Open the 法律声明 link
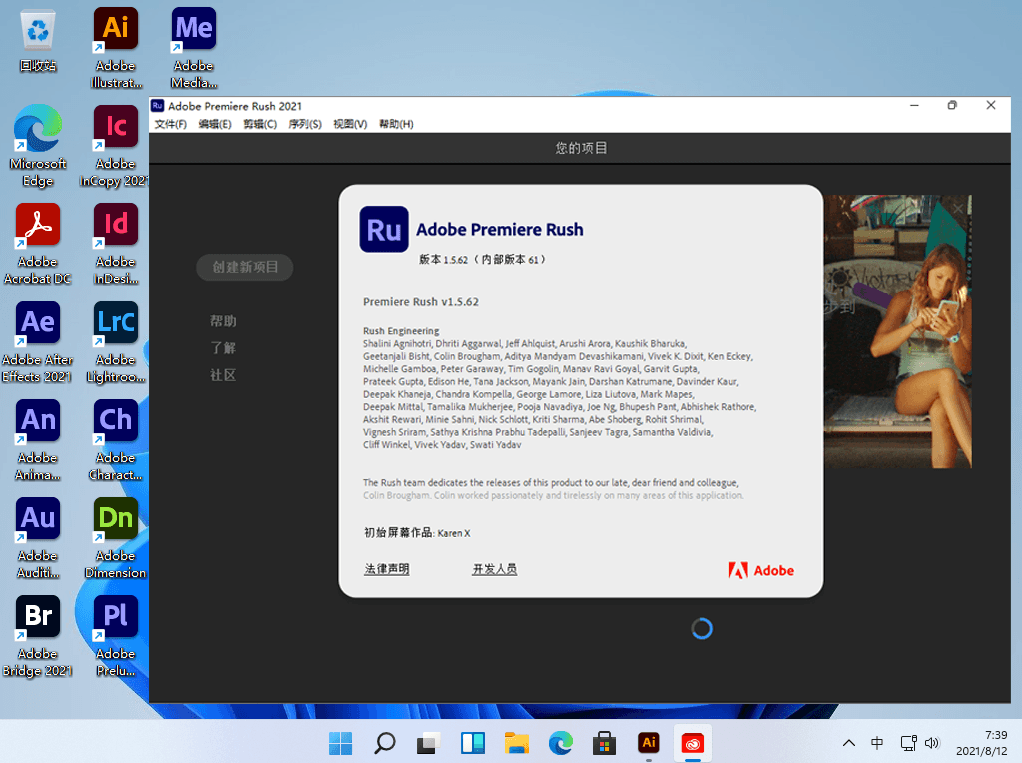The height and width of the screenshot is (763, 1022). click(387, 569)
